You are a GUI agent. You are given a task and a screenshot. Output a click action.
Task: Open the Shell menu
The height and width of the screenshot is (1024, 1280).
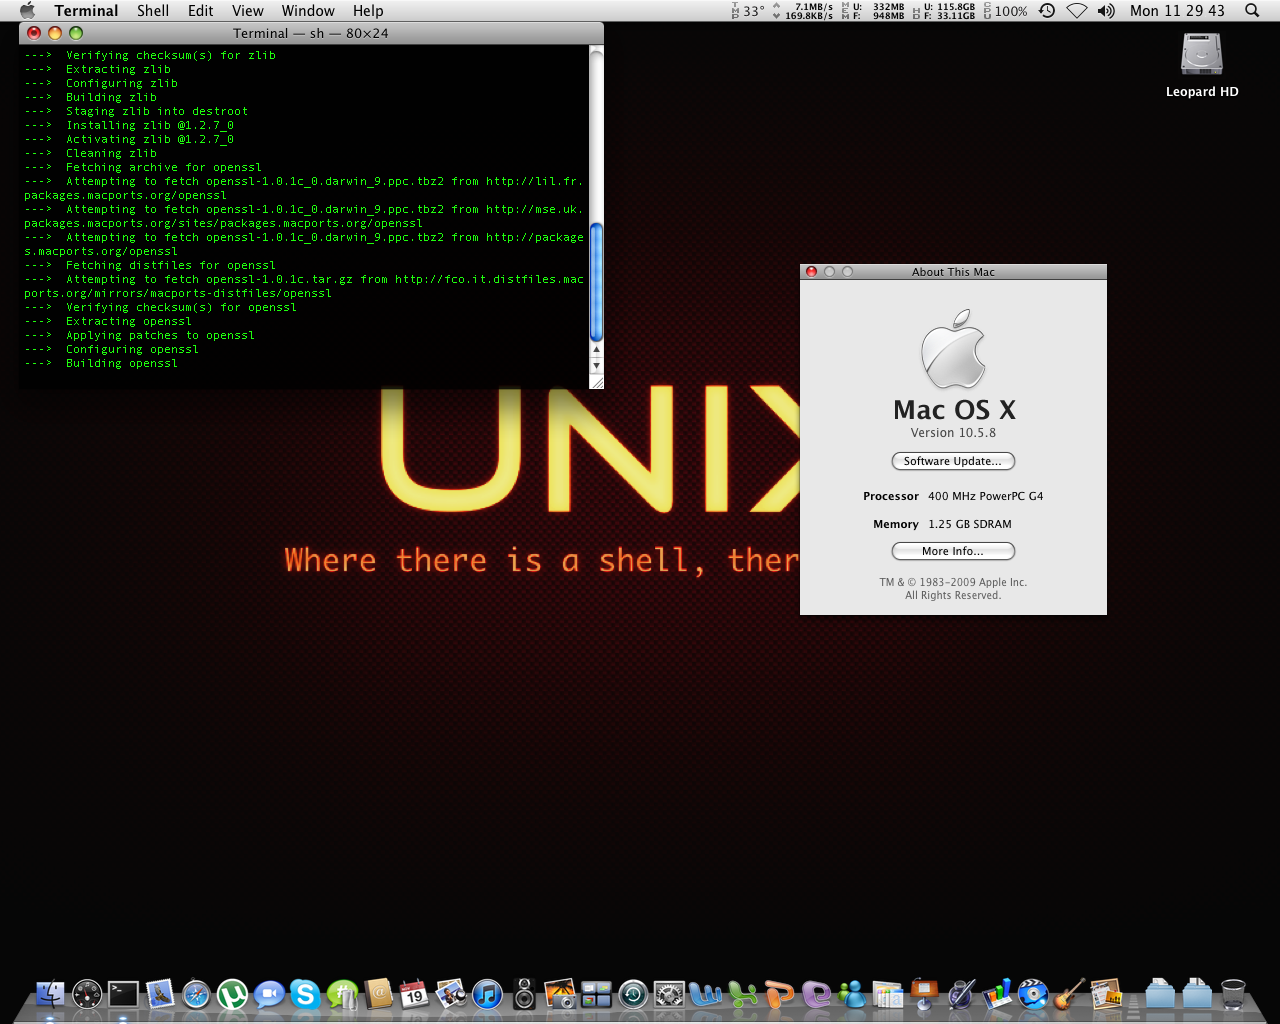[153, 11]
